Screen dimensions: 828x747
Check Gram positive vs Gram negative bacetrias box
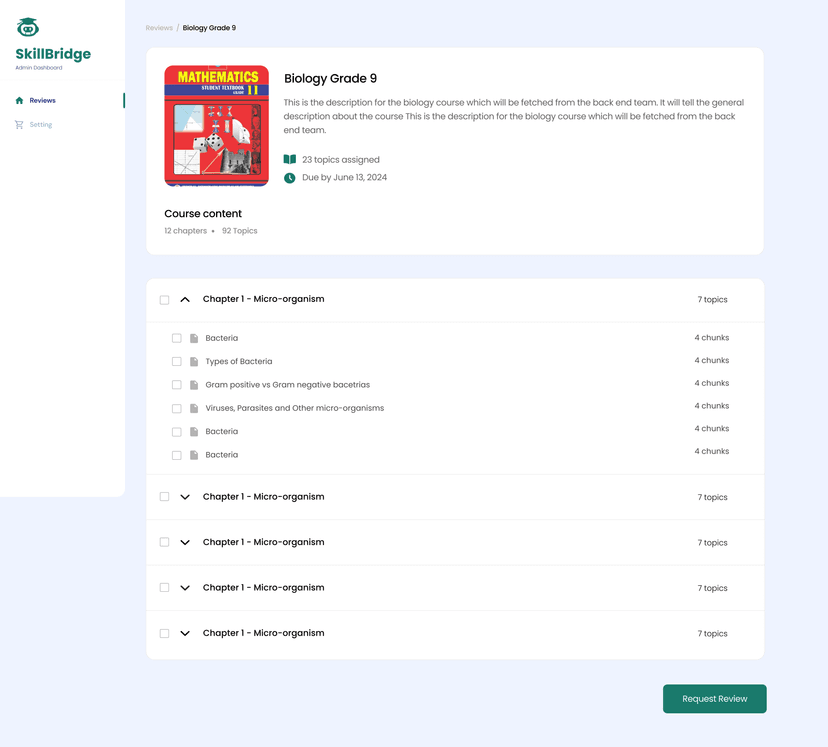pos(176,385)
